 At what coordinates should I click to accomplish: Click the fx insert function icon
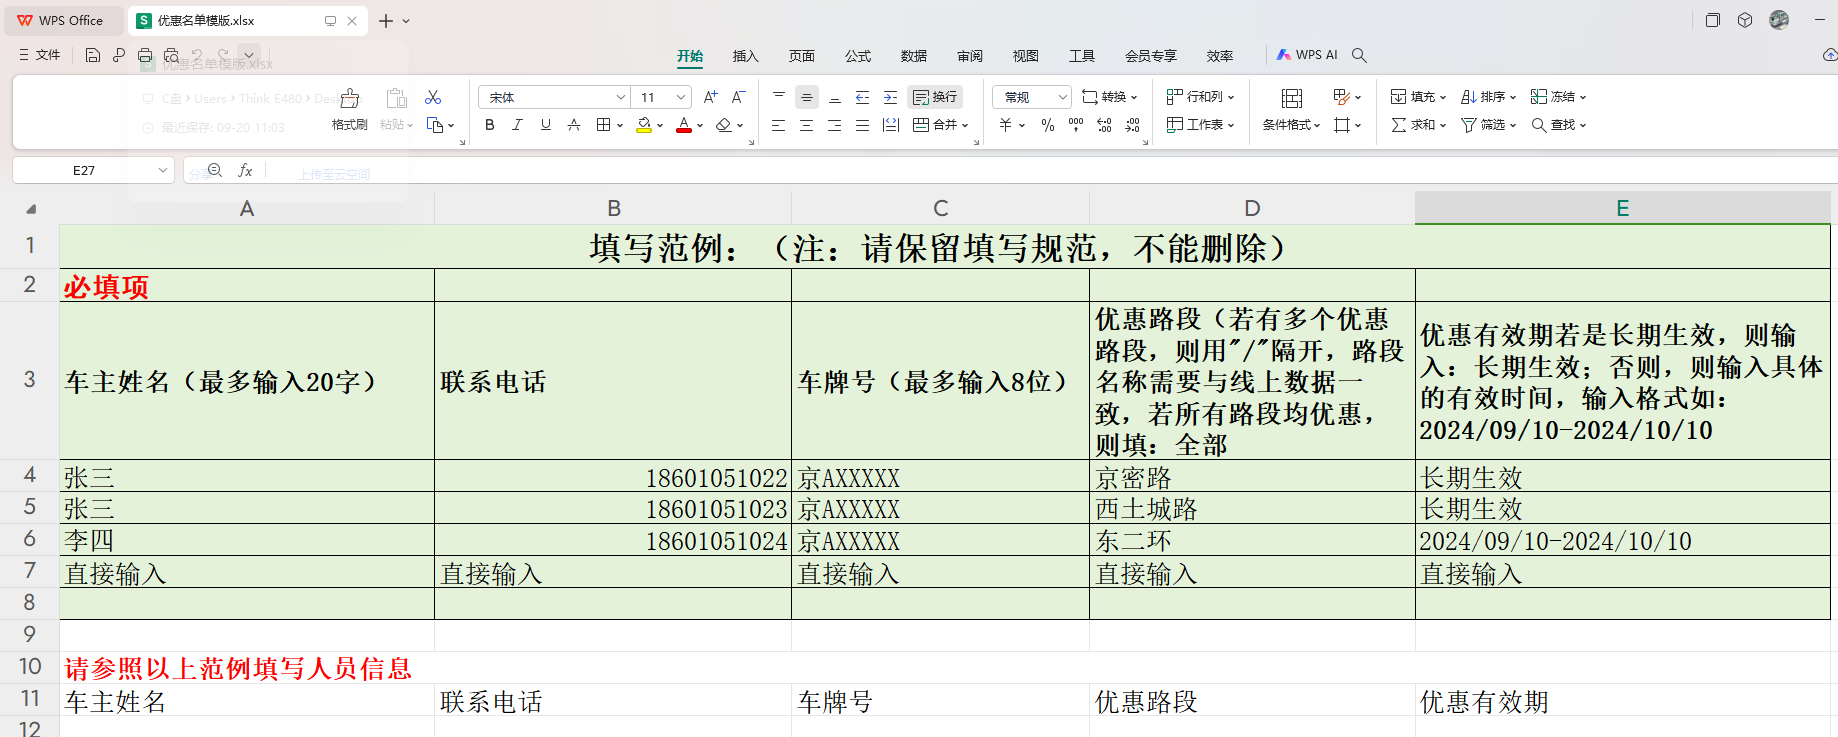click(x=245, y=171)
